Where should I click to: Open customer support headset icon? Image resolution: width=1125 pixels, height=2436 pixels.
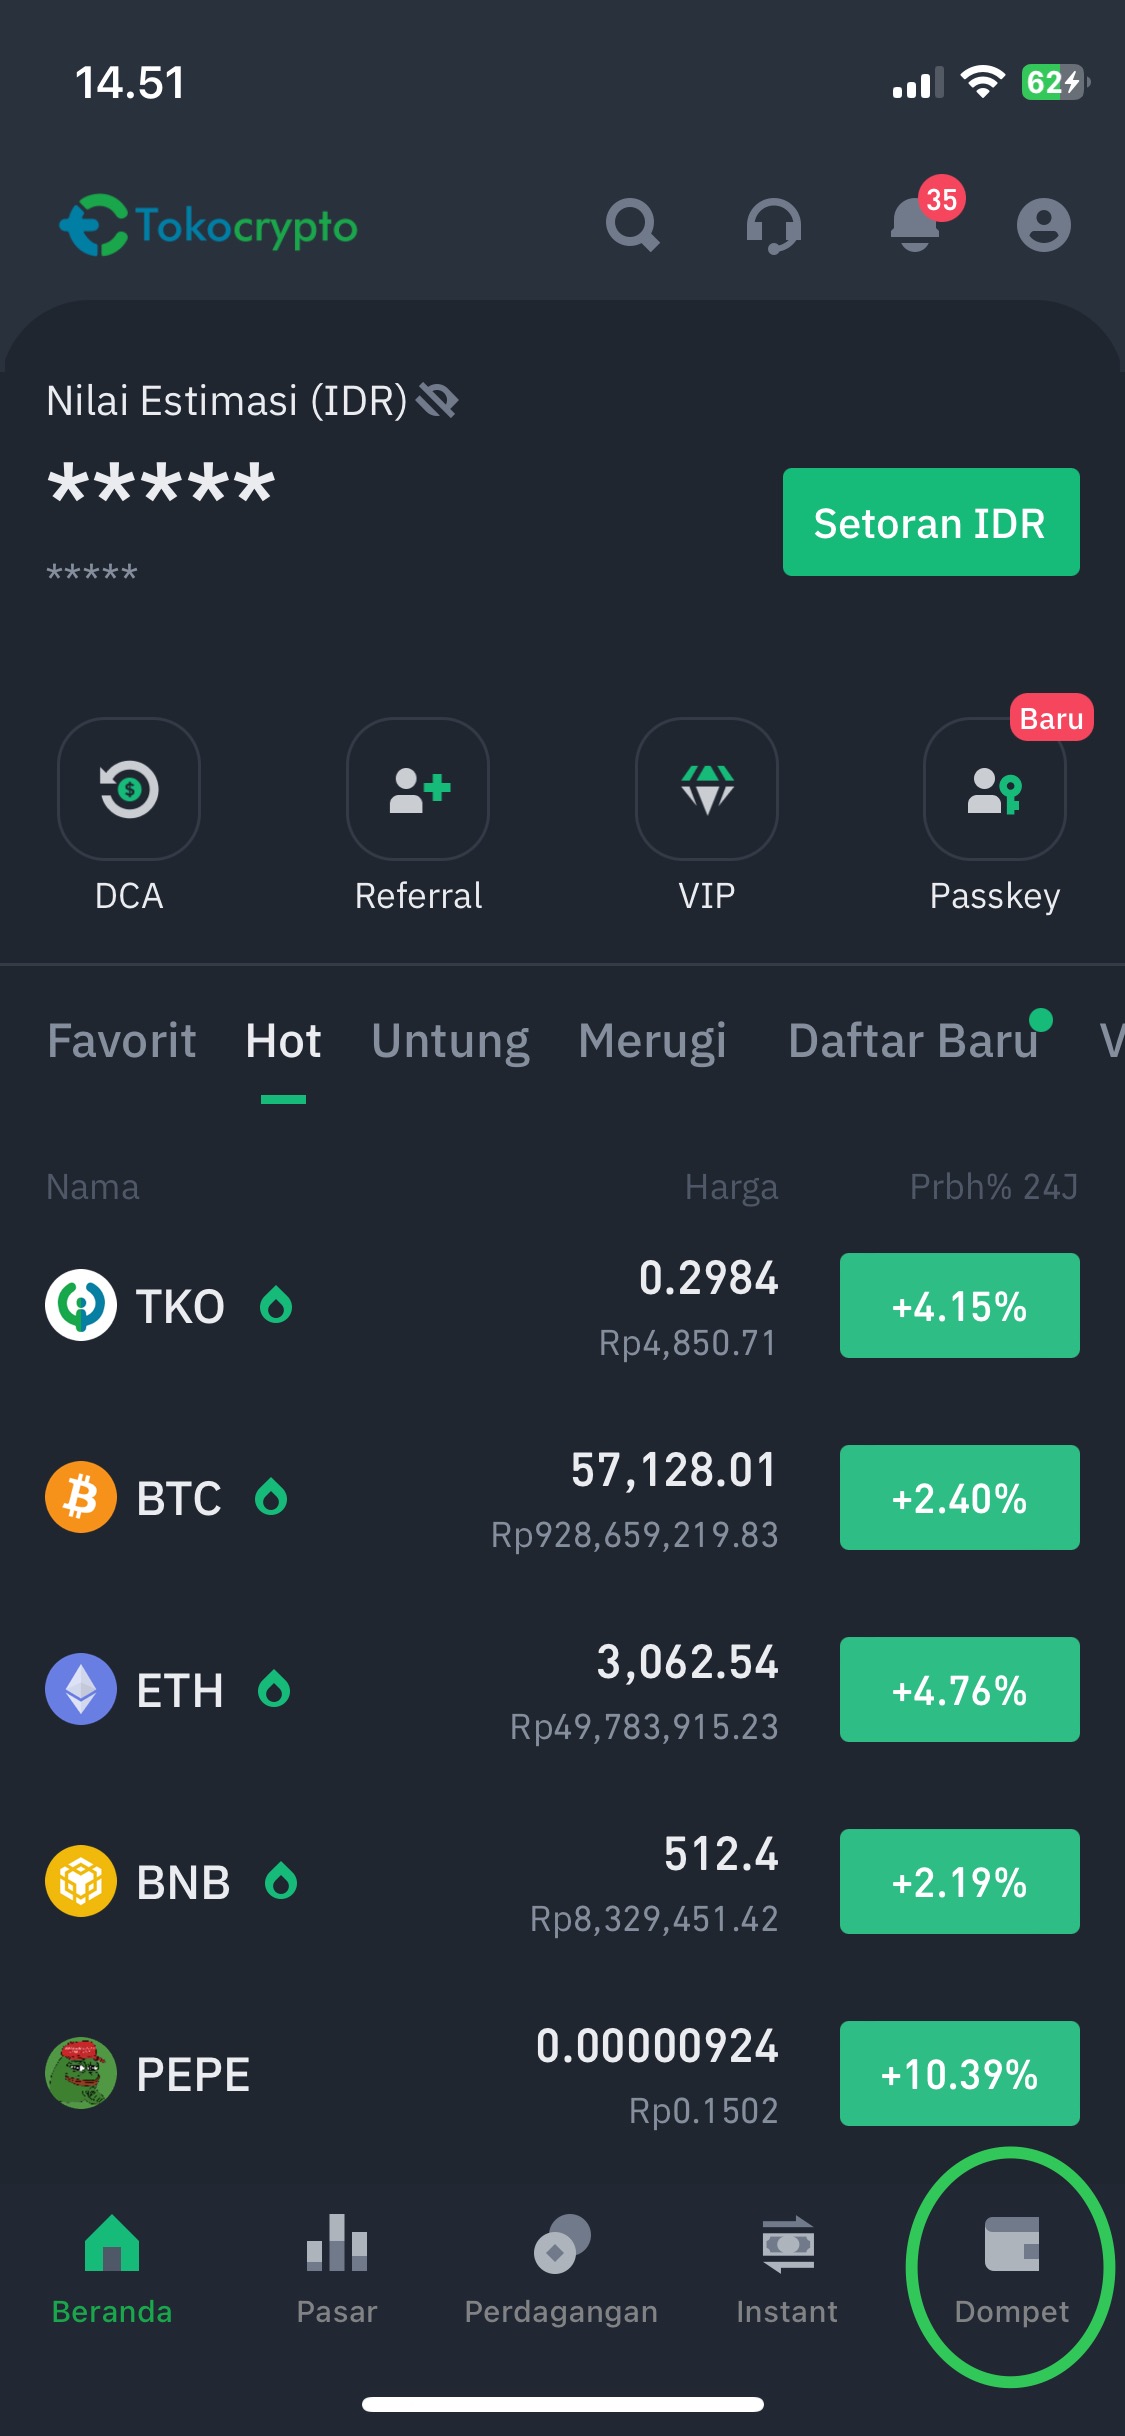773,225
